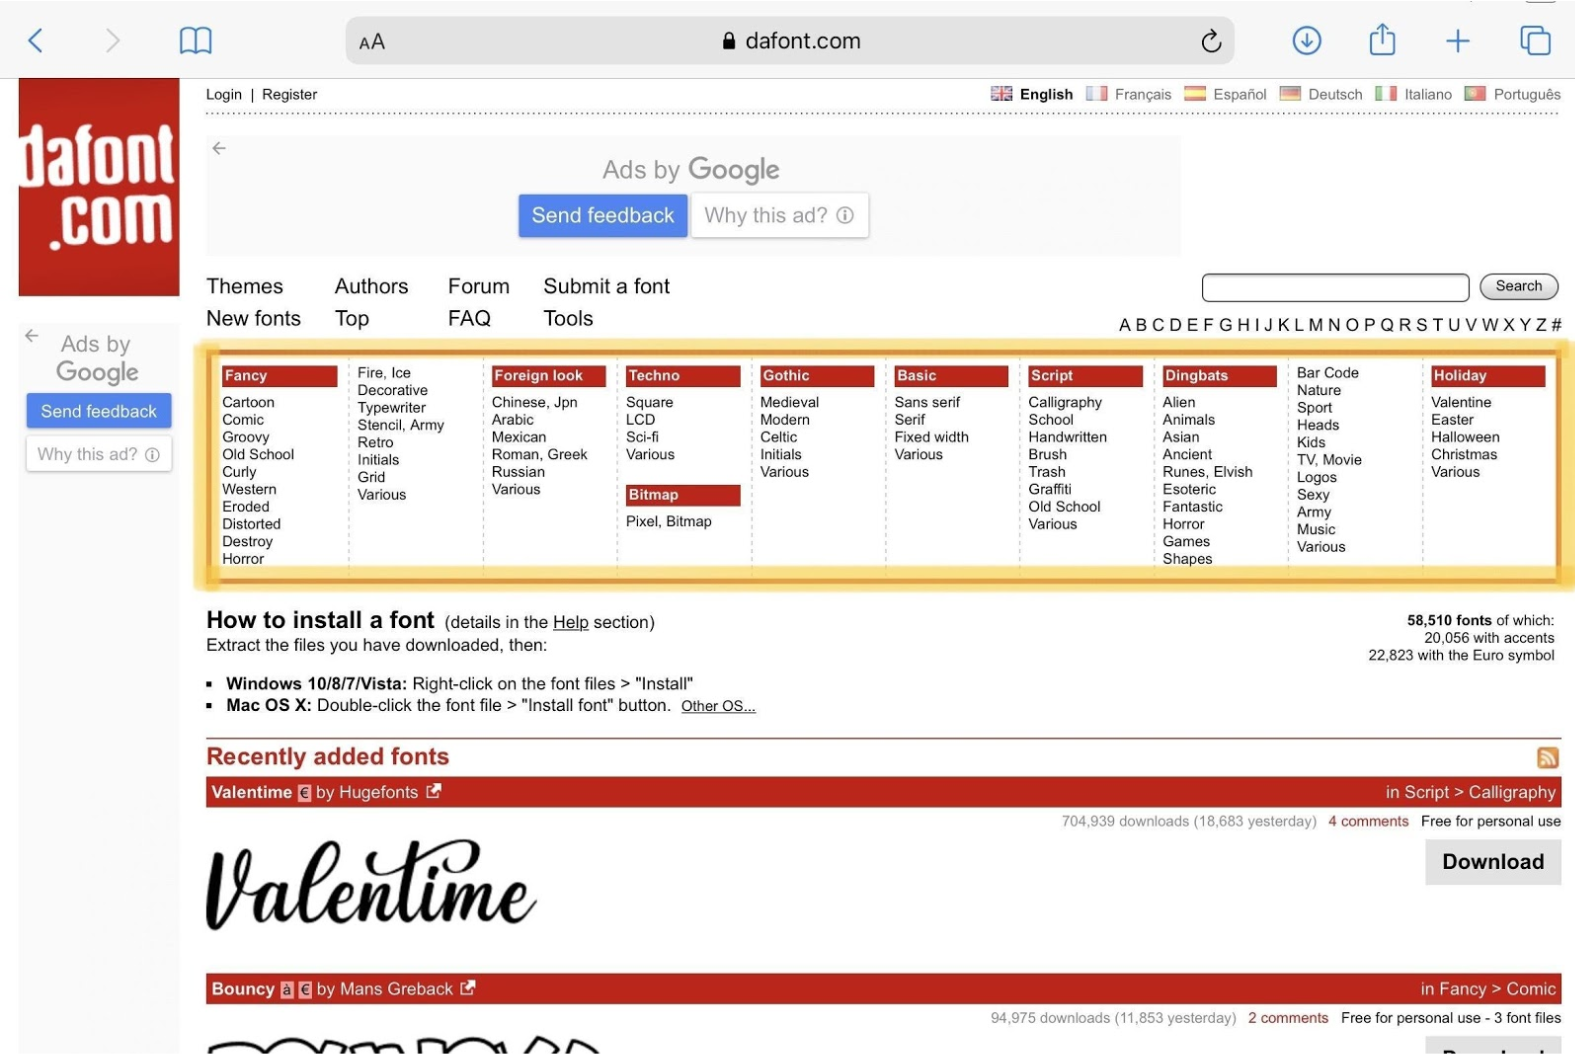Click the info icon in top Why this ad

coord(845,215)
